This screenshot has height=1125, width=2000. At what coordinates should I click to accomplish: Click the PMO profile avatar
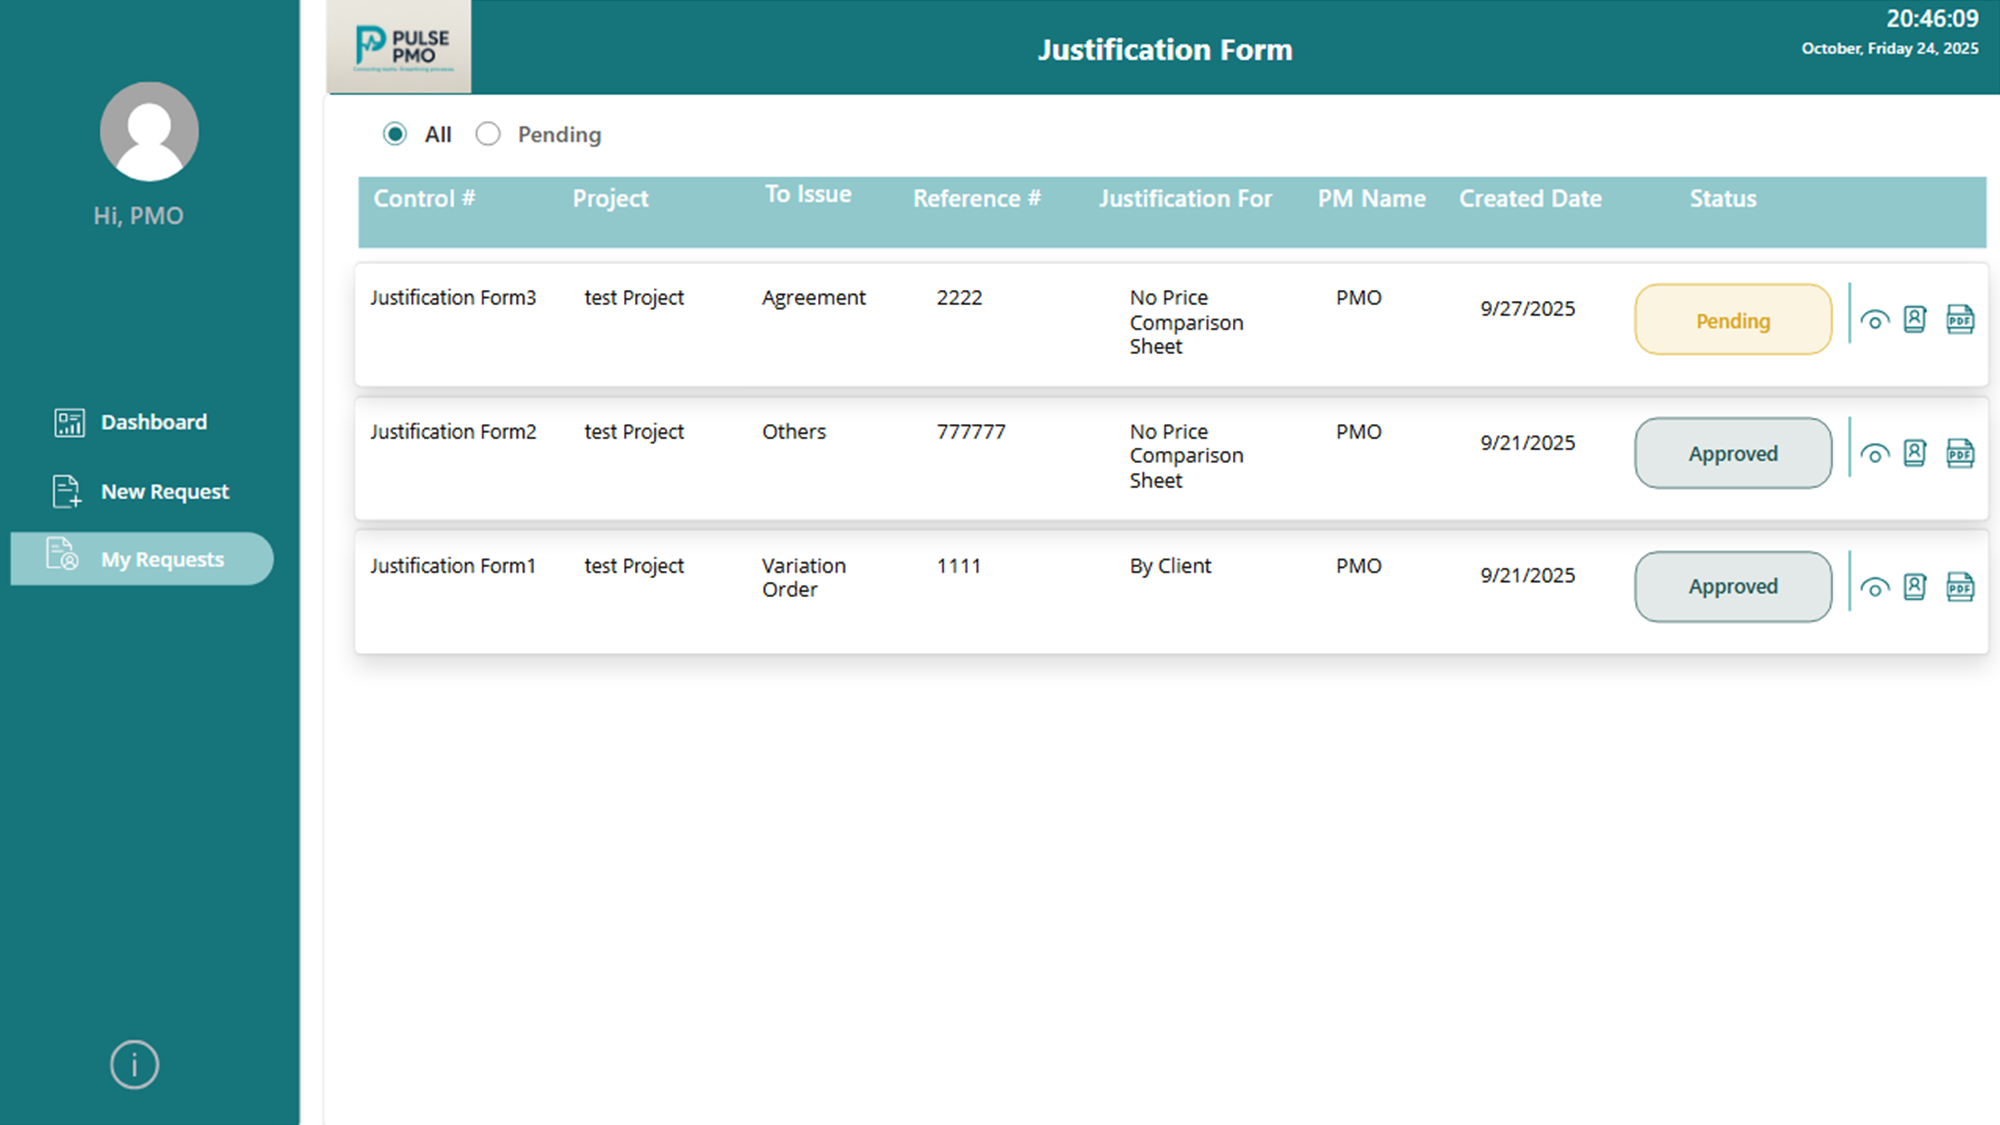148,130
